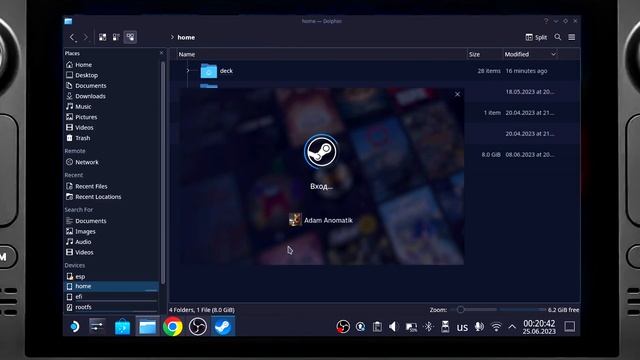Close the Steam login dialog
640x360 pixels.
457,94
